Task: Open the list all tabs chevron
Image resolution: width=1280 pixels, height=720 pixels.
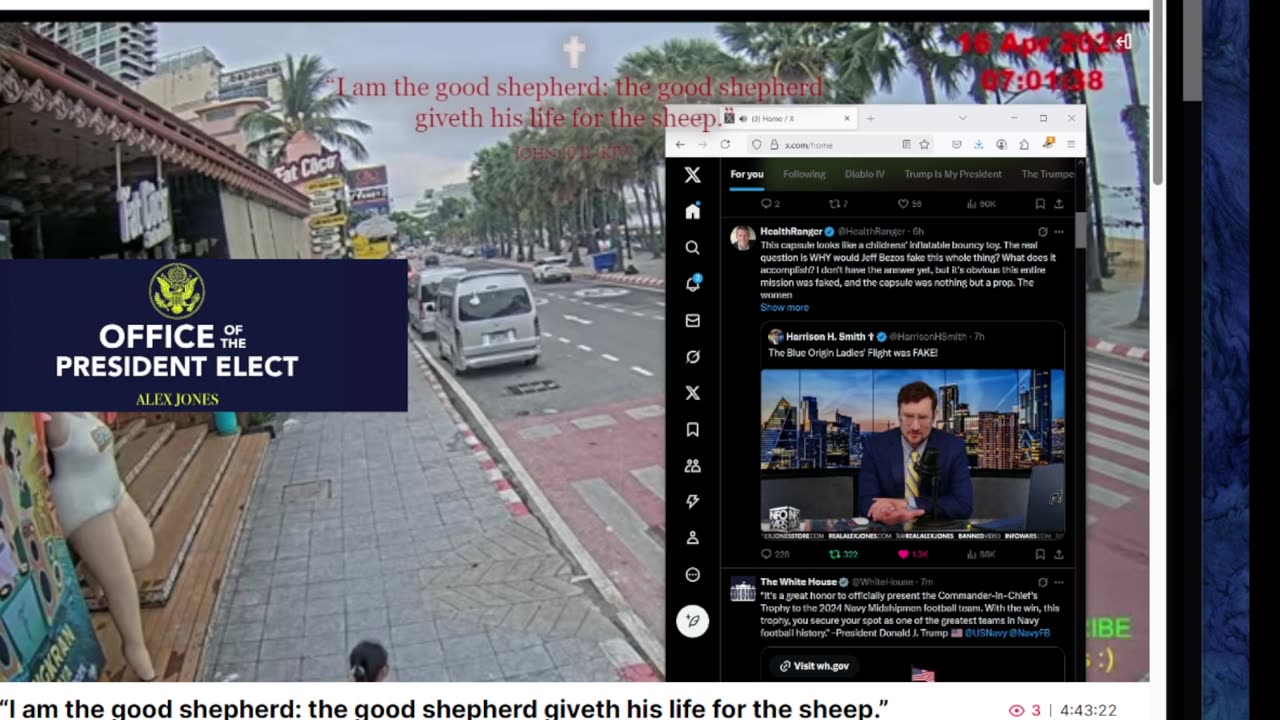Action: click(962, 118)
